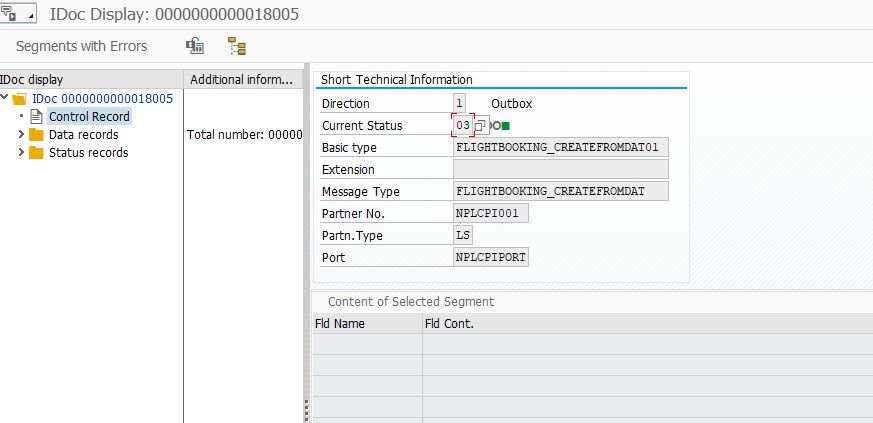Click the Data records folder icon

pos(36,135)
